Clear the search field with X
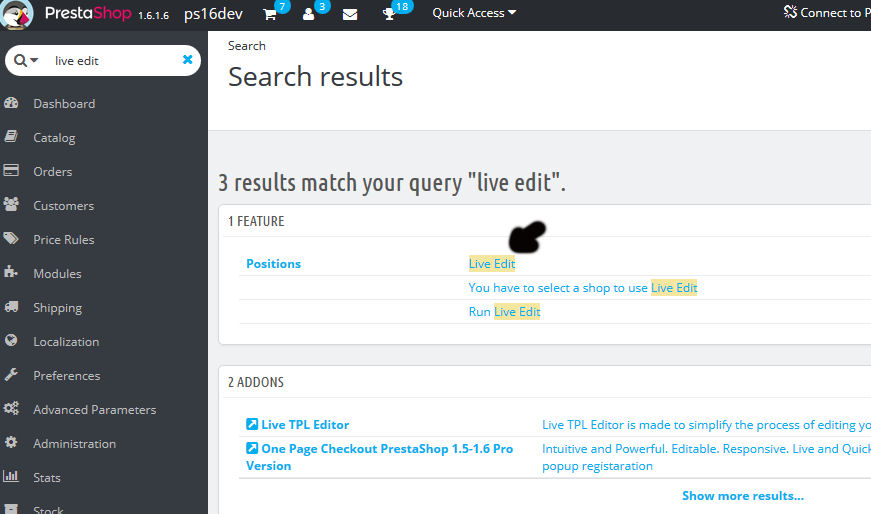Image resolution: width=871 pixels, height=514 pixels. 188,59
